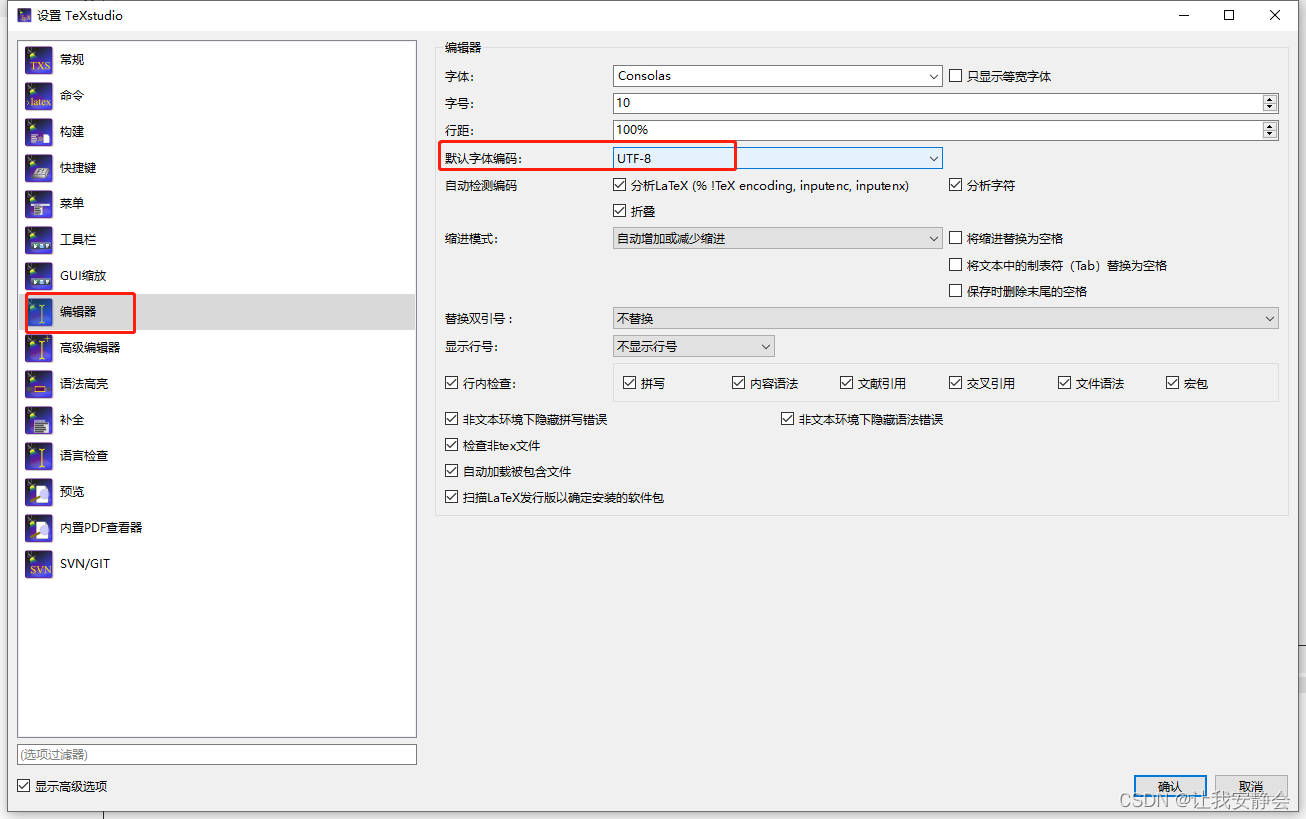Toggle the 文献引用 checkbox
This screenshot has width=1306, height=819.
pos(846,383)
